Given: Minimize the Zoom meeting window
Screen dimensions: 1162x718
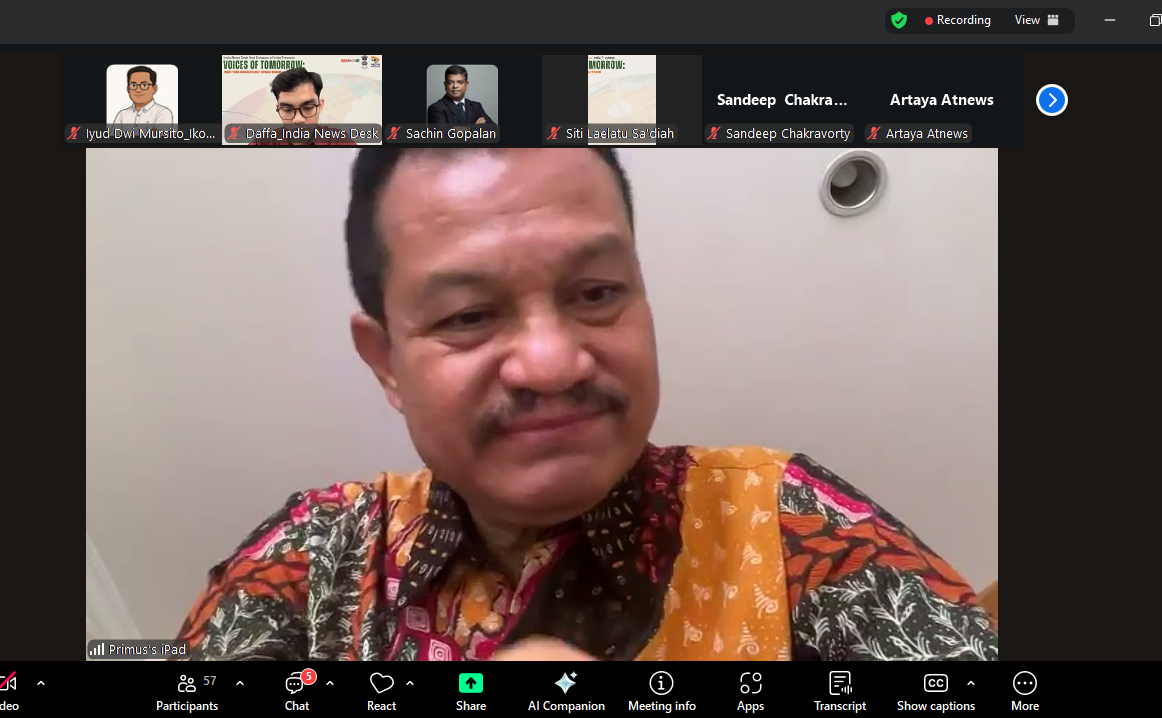Looking at the screenshot, I should 1109,20.
